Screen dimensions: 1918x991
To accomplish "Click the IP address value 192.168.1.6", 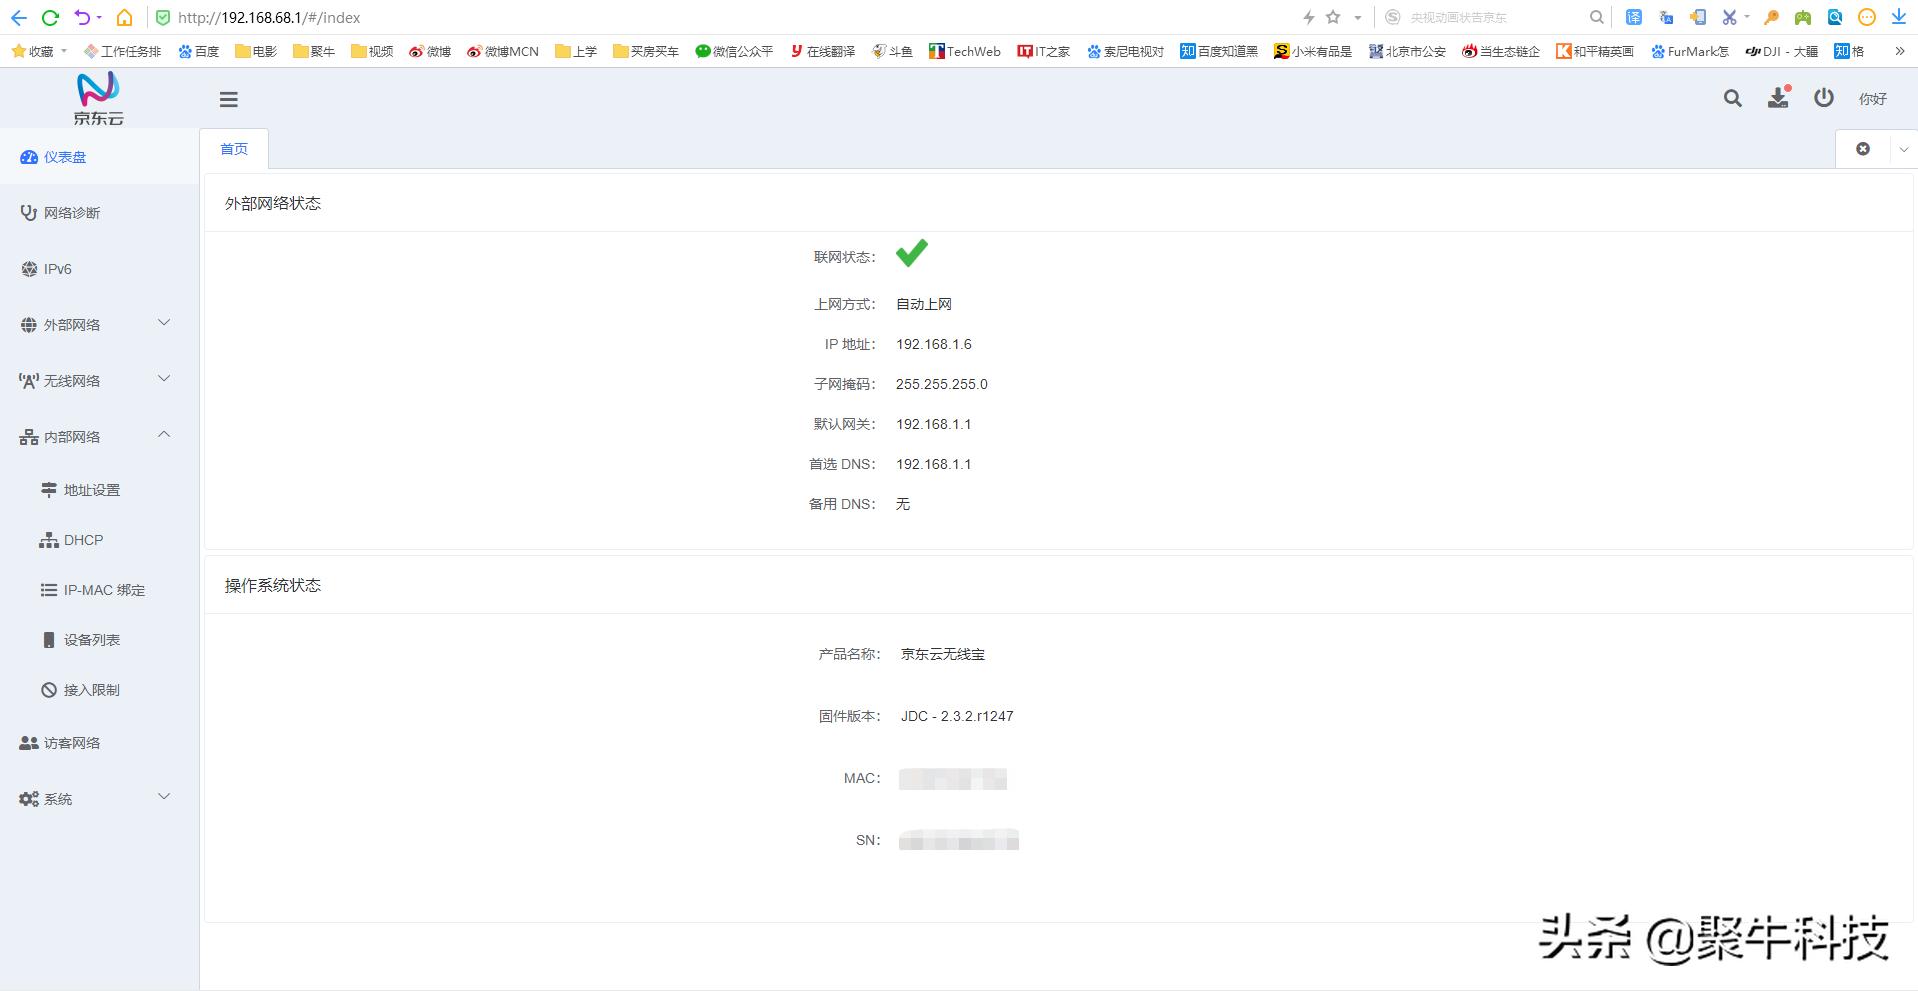I will coord(934,344).
